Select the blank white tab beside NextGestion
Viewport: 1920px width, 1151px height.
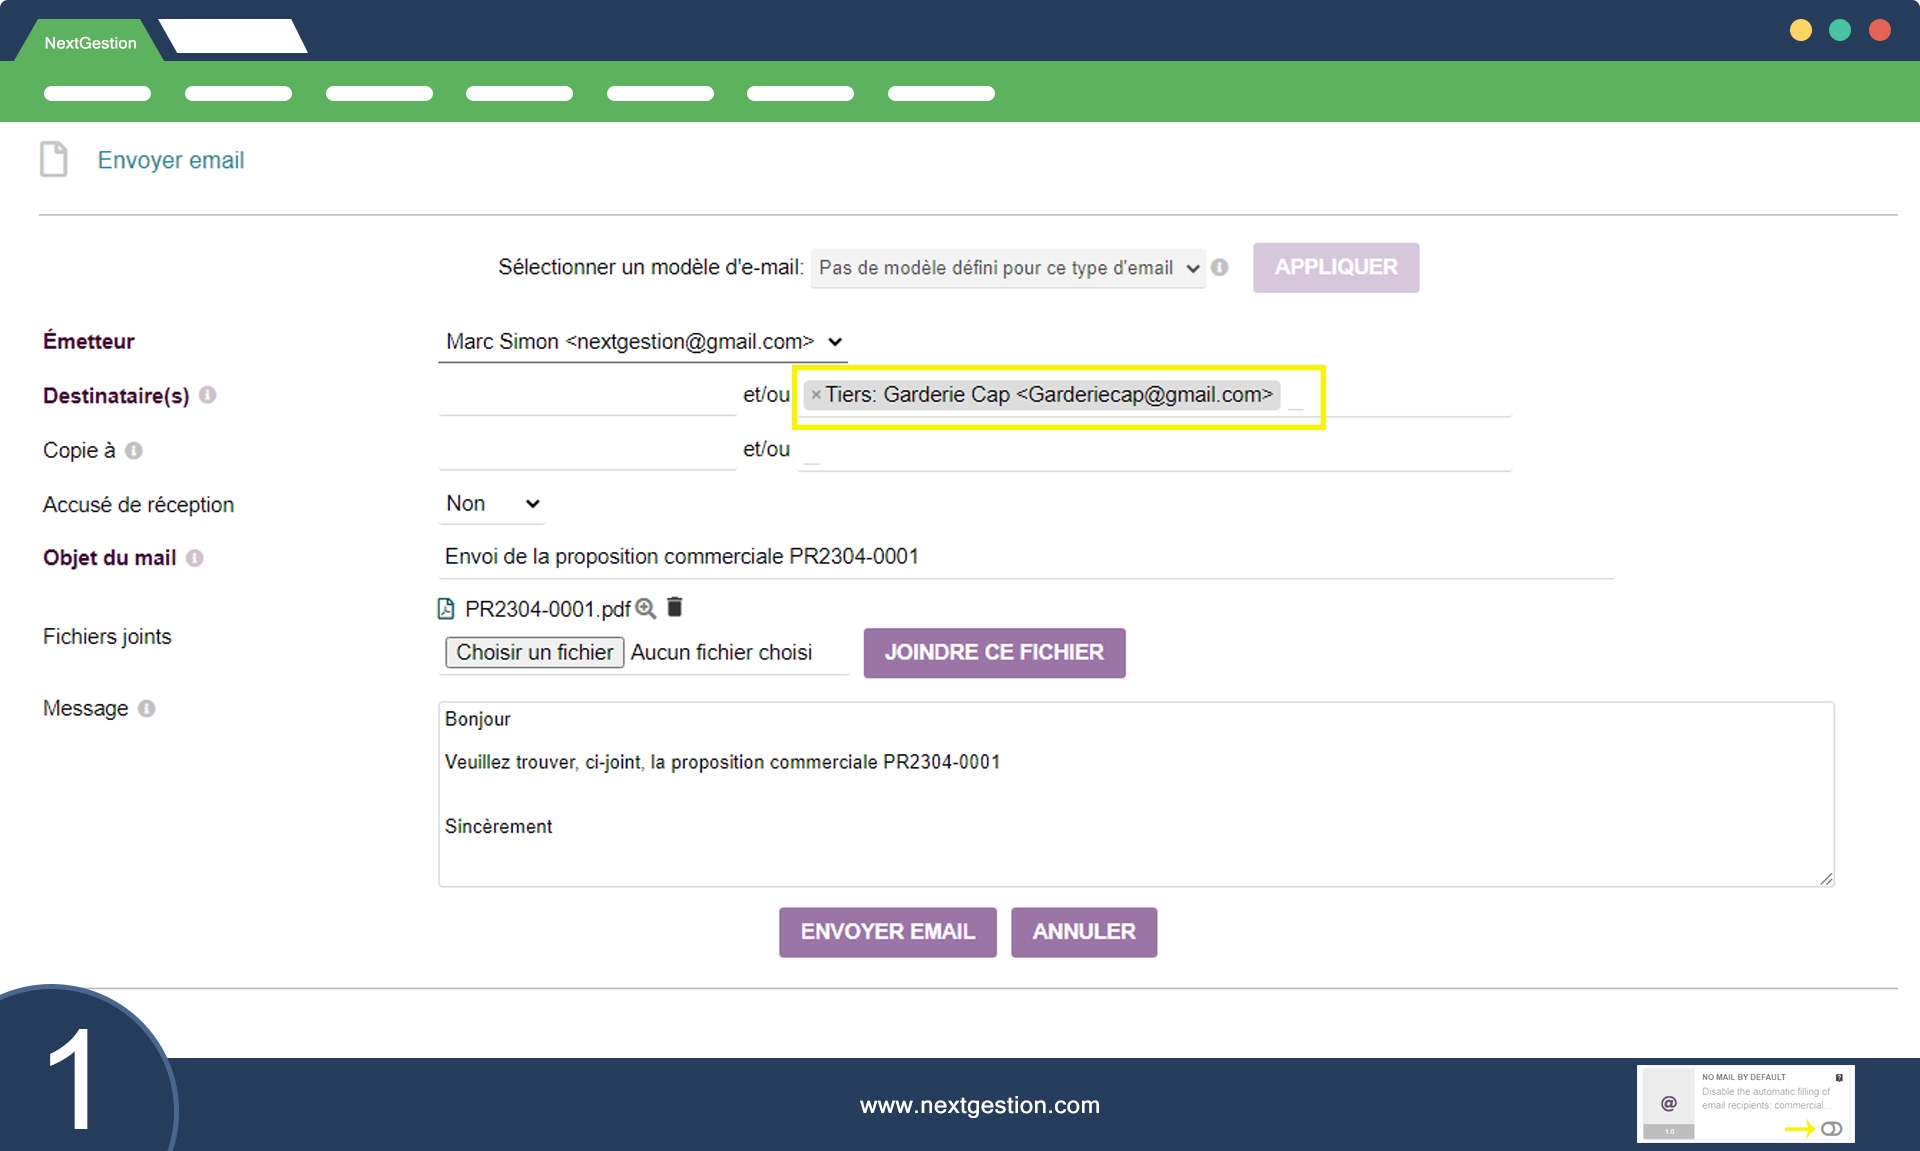233,37
